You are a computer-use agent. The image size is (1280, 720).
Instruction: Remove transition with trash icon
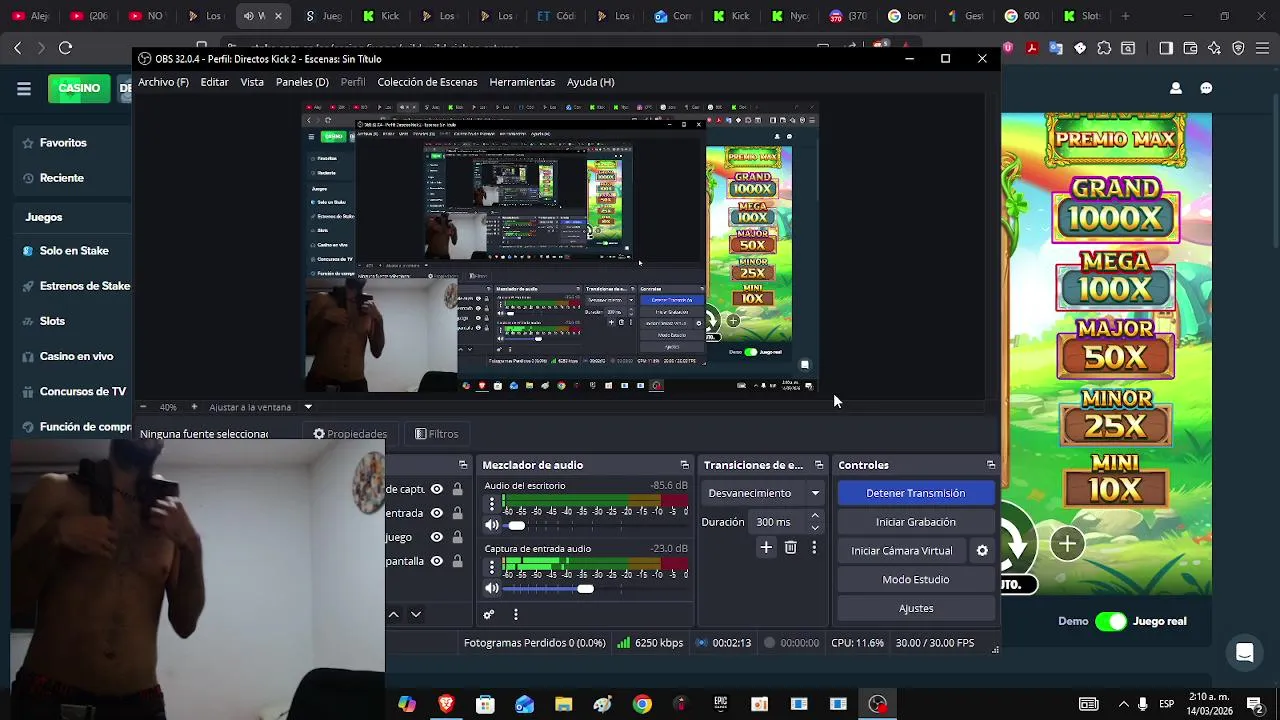790,547
